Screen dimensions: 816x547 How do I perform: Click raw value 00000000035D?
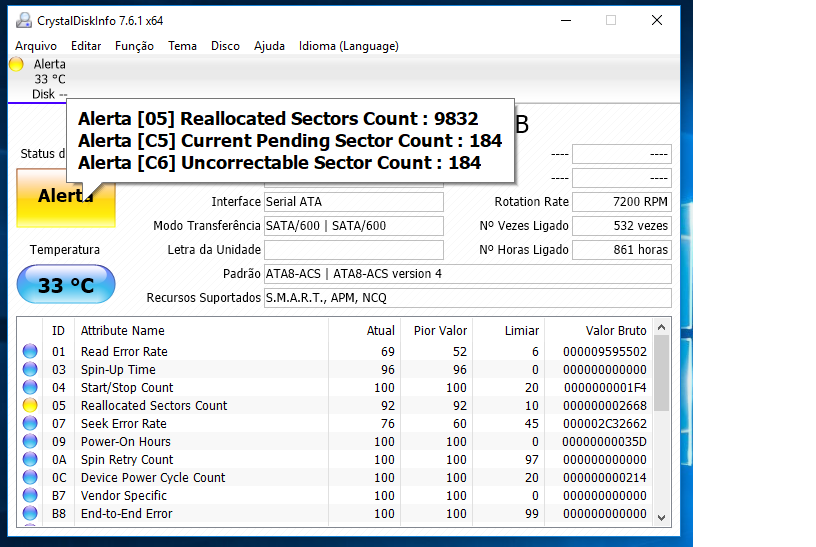click(605, 441)
